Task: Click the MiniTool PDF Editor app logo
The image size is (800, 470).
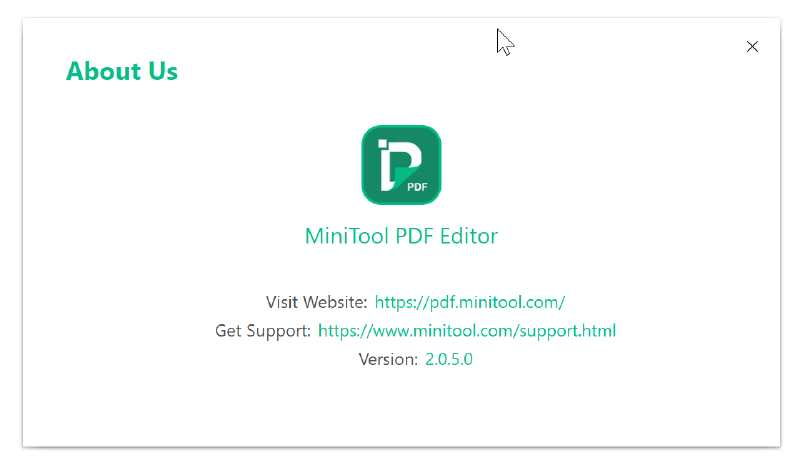Action: coord(401,165)
